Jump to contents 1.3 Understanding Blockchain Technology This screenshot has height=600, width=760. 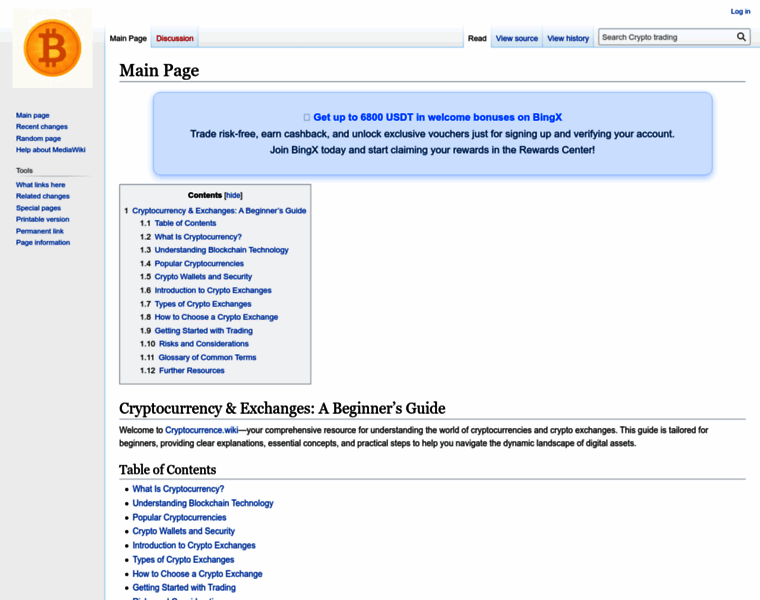(x=222, y=250)
